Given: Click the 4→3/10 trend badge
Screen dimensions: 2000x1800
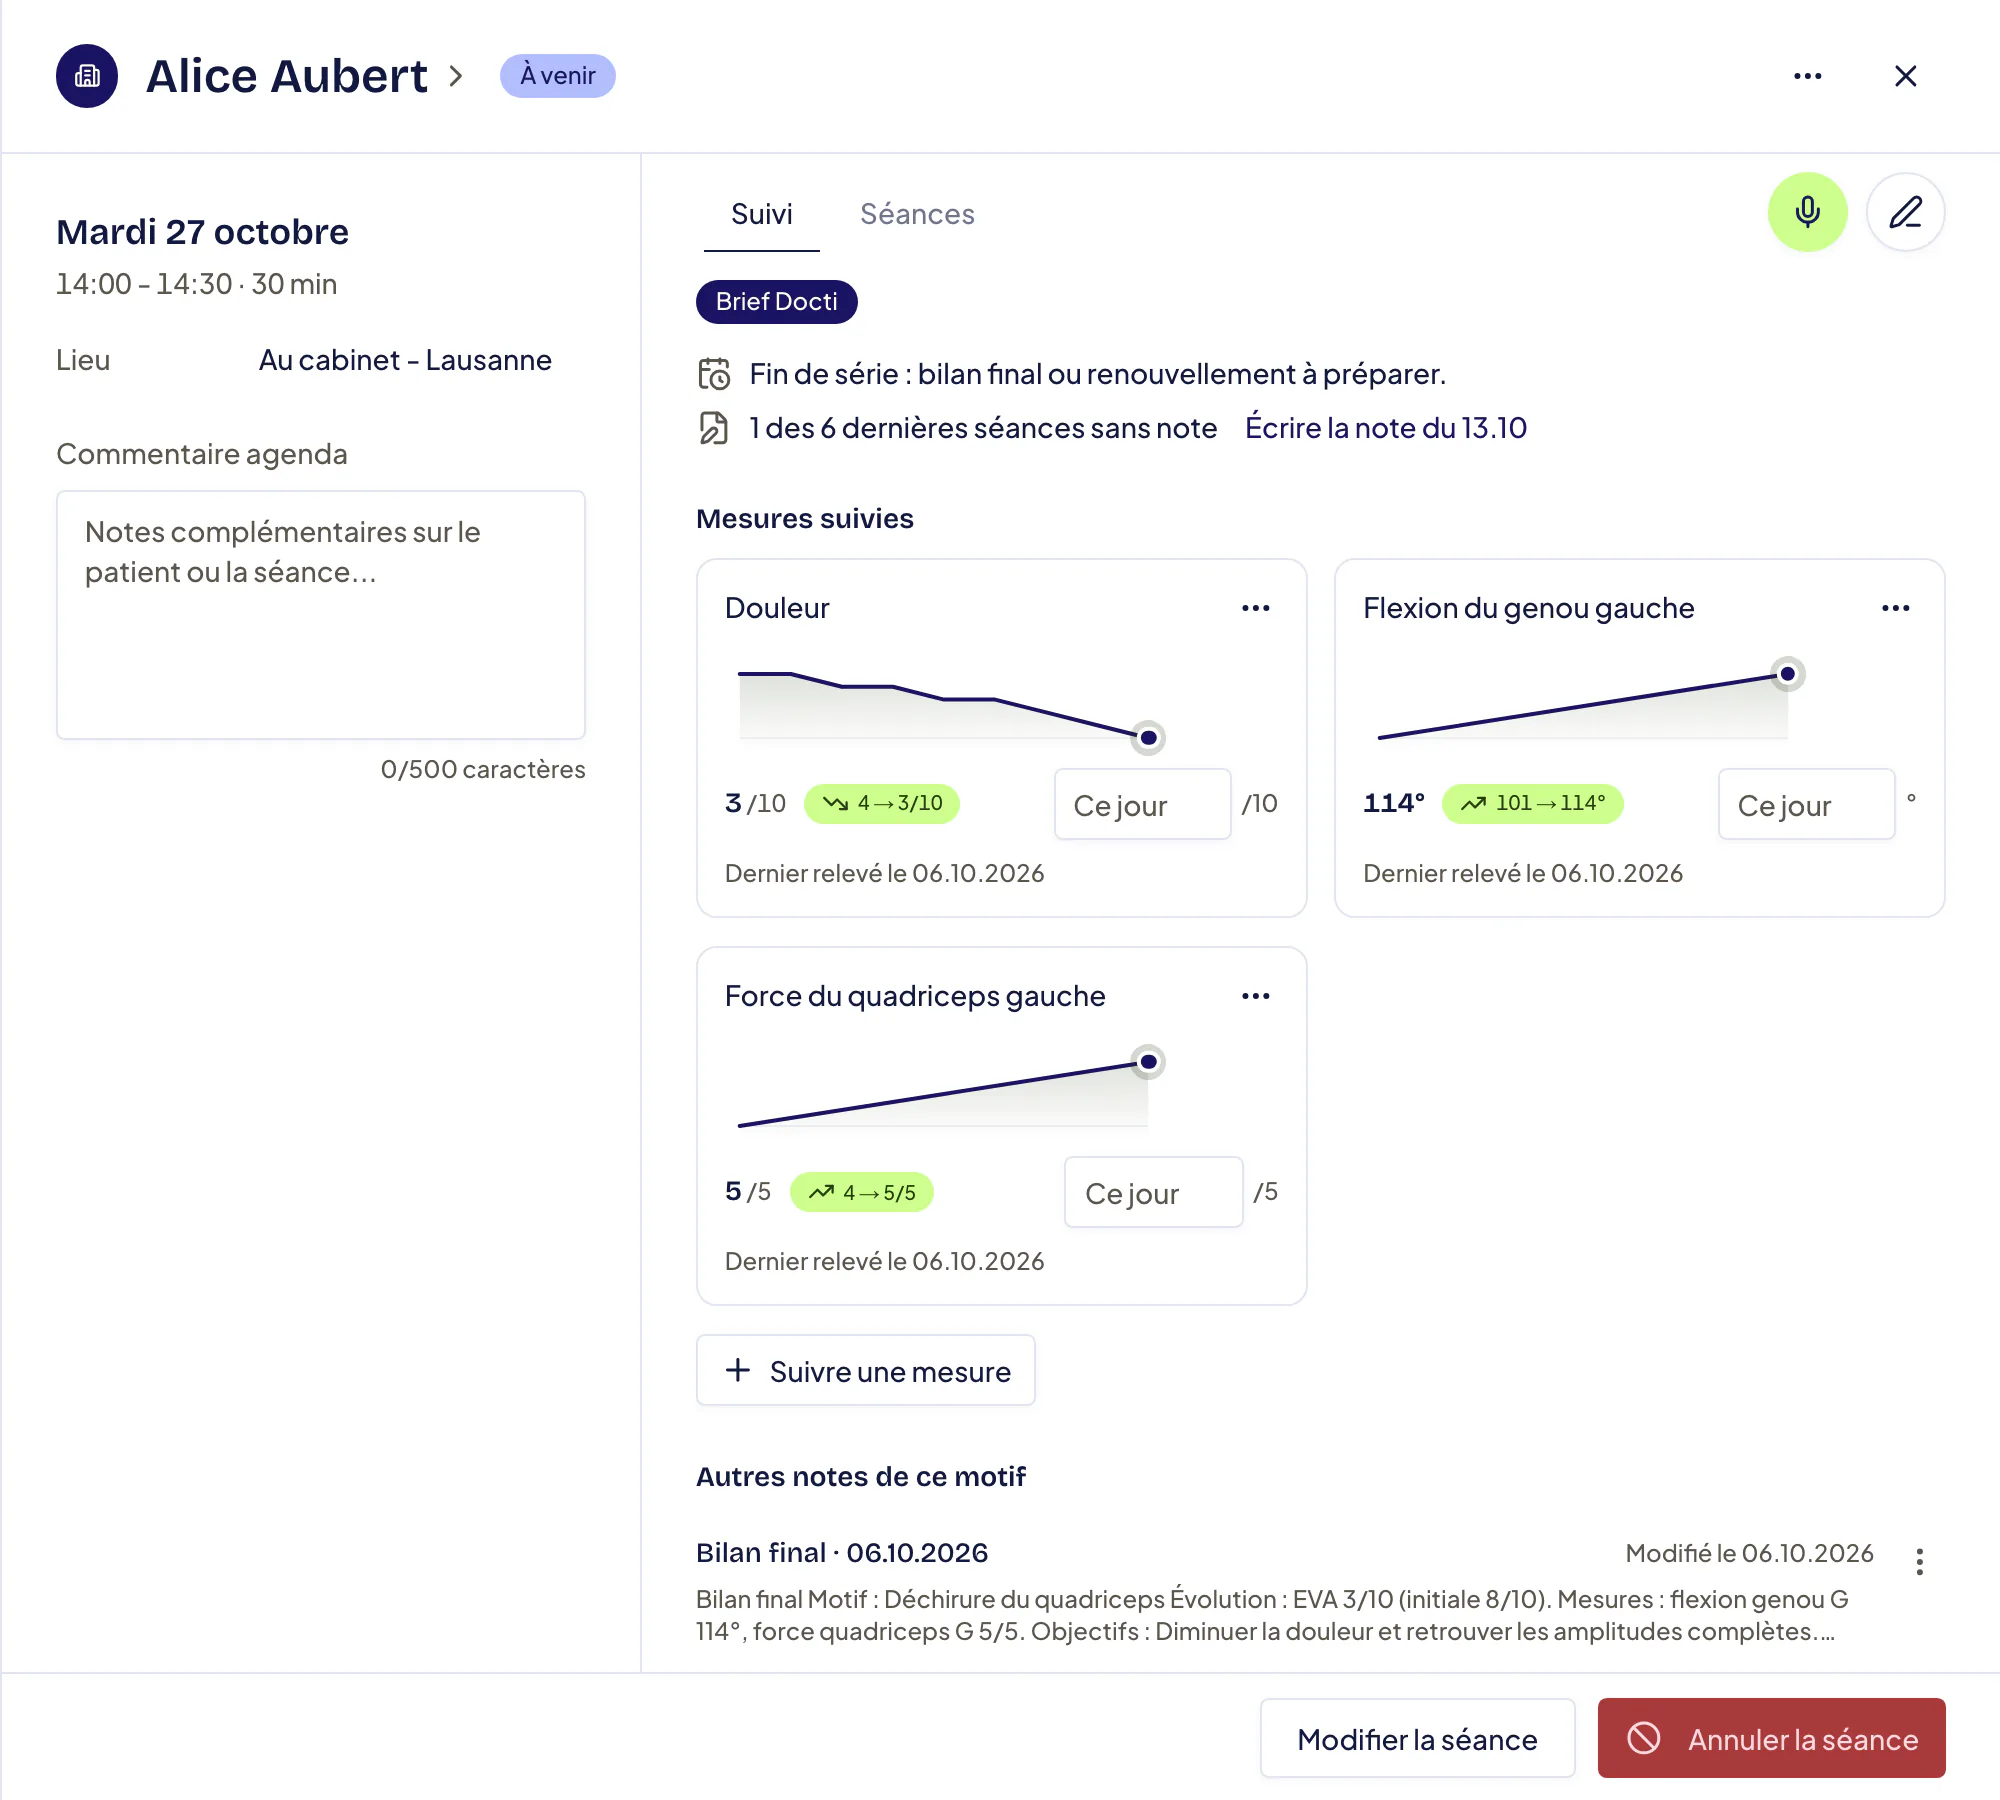Looking at the screenshot, I should tap(881, 804).
